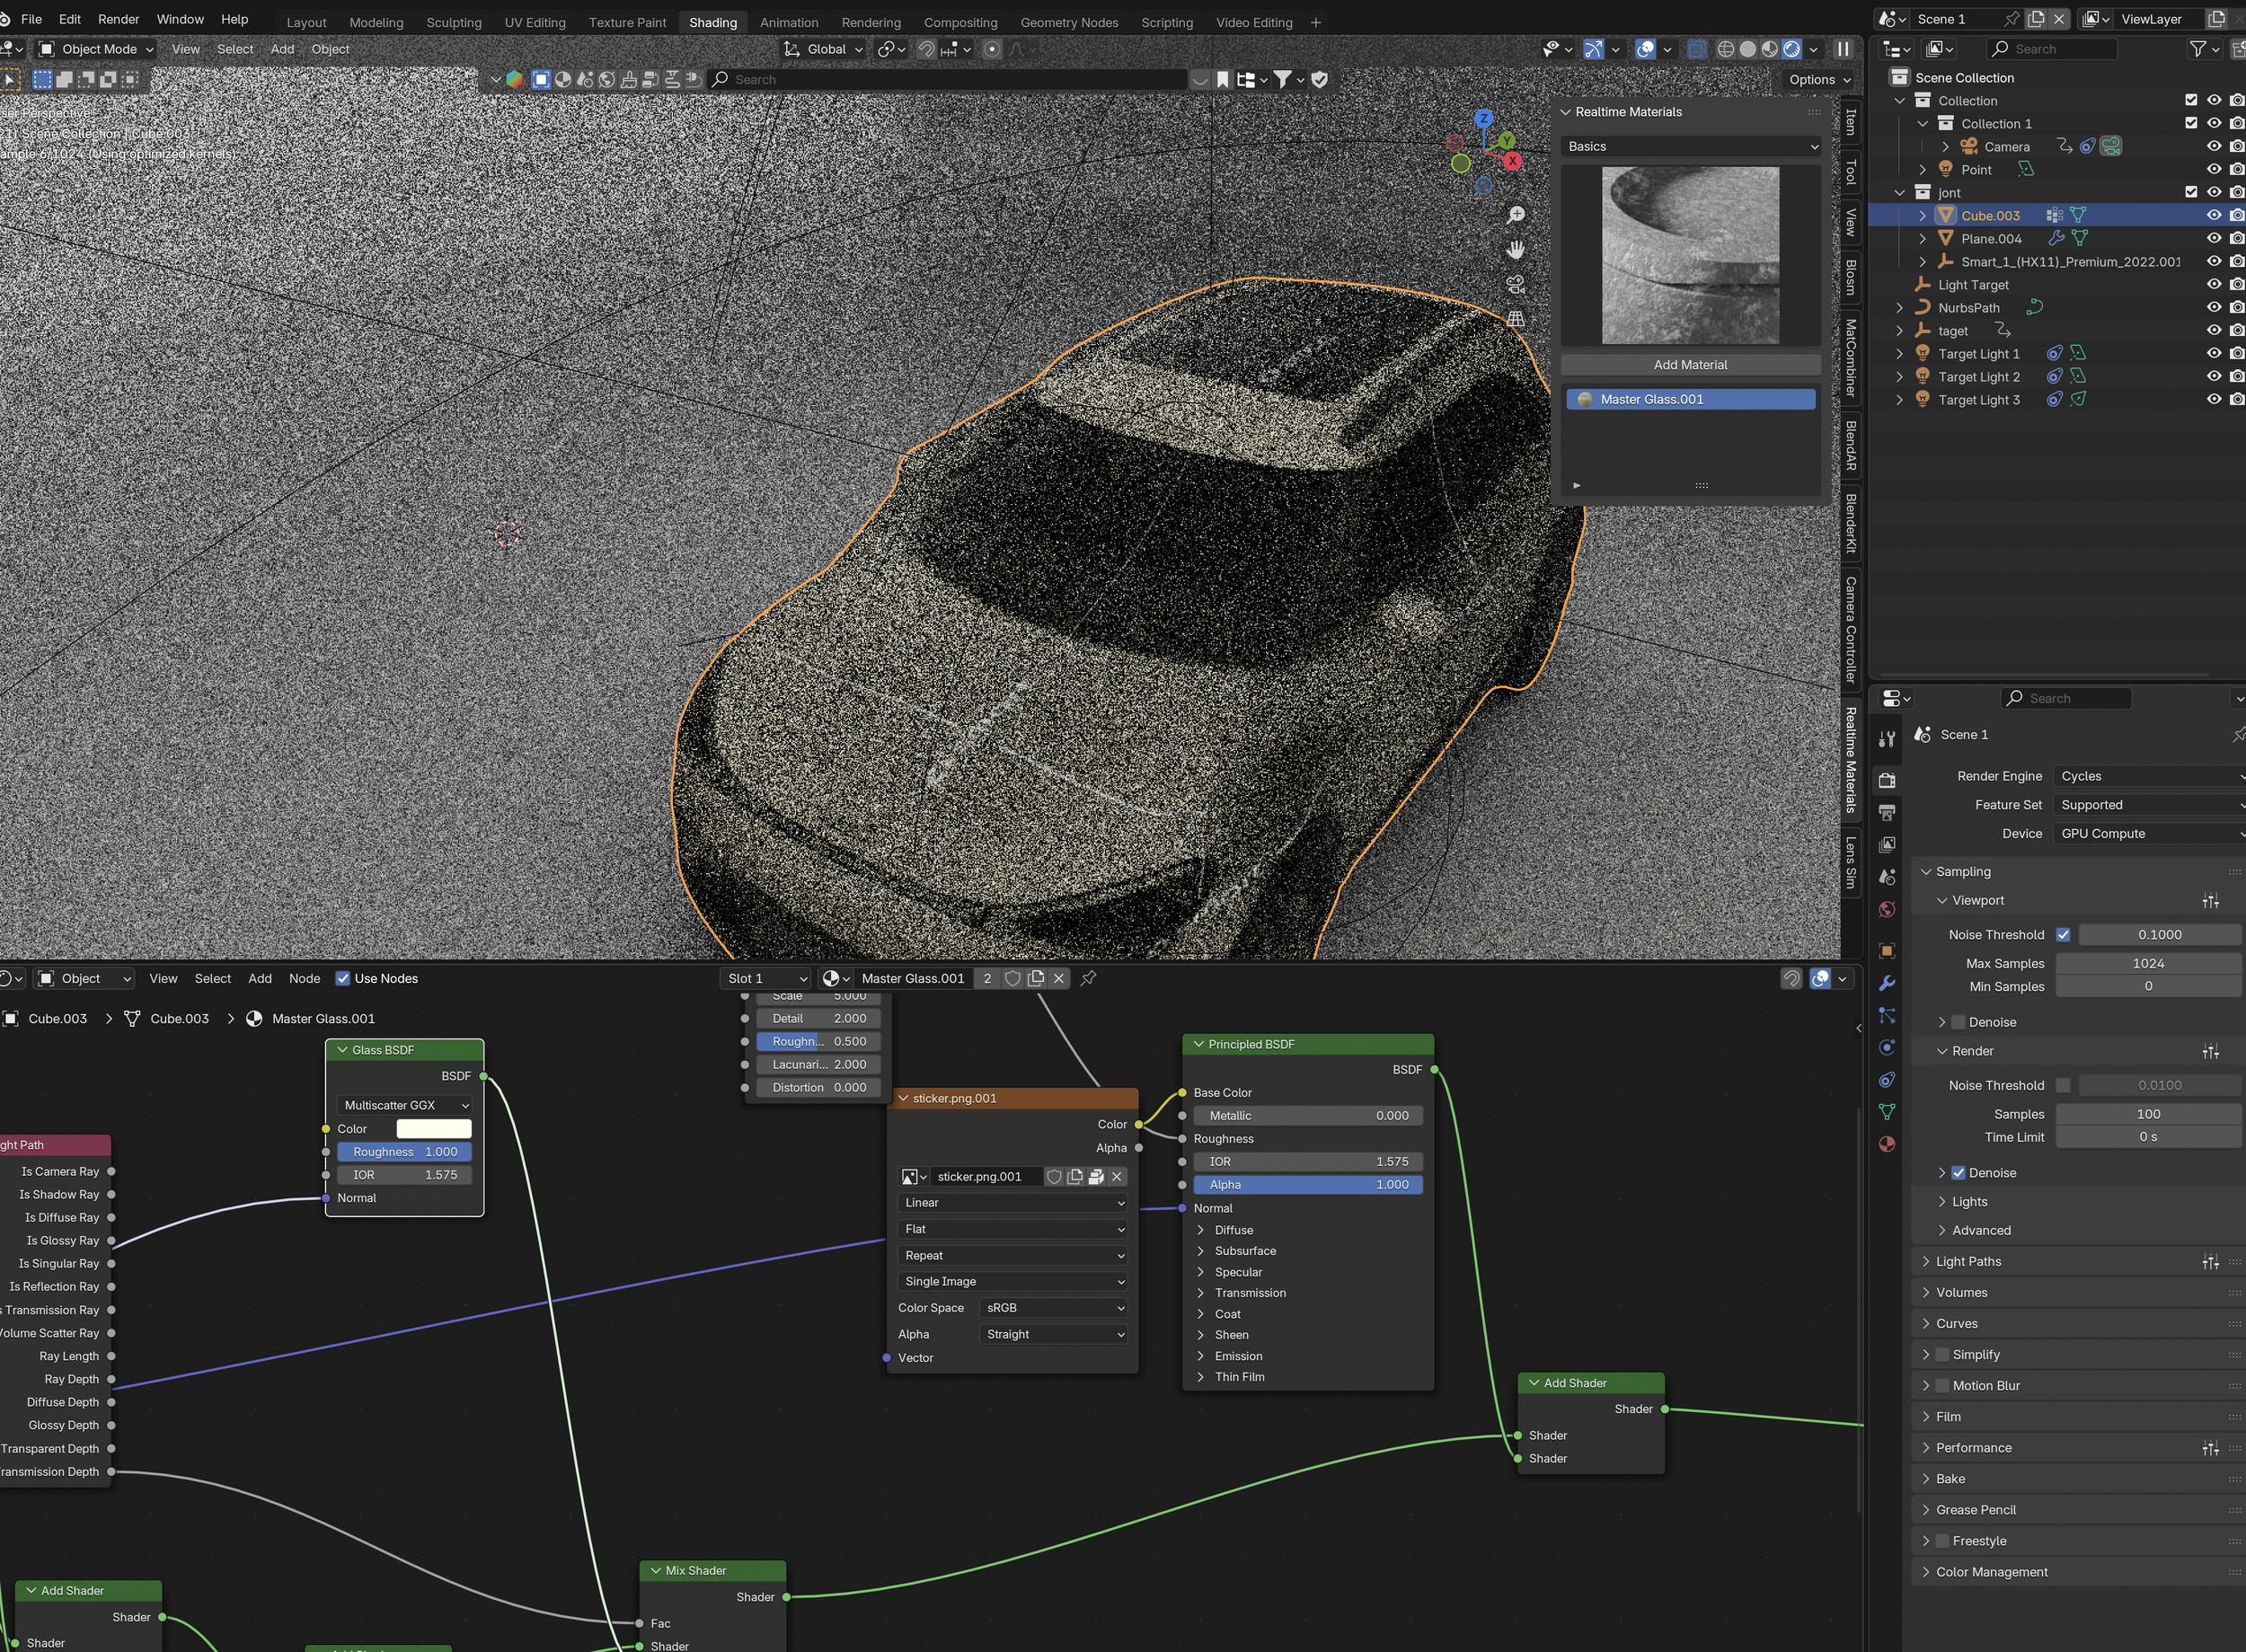Open the Modifiers properties tab
Image resolution: width=2246 pixels, height=1652 pixels.
1887,983
